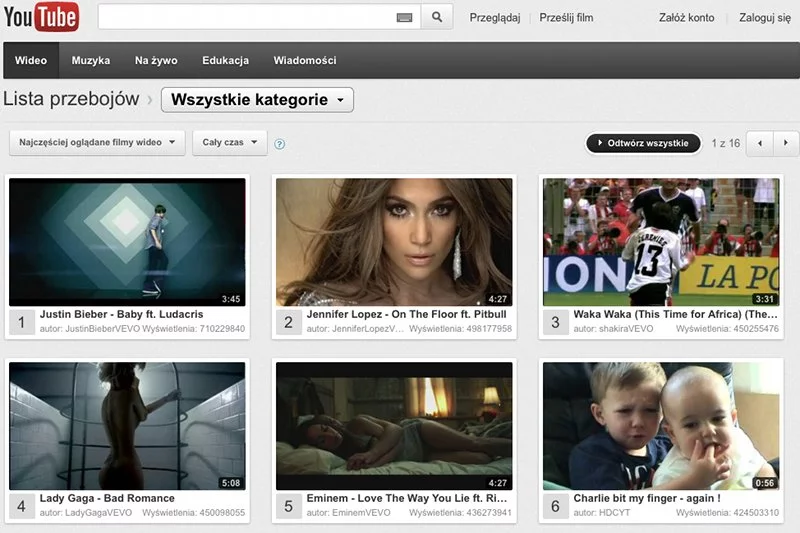Click the 1 z 16 page indicator
The image size is (800, 533).
[726, 143]
